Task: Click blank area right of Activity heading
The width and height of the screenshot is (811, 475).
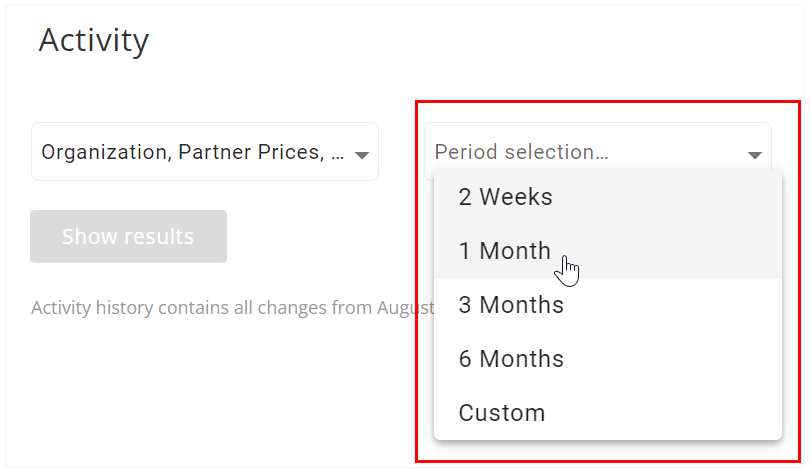Action: pyautogui.click(x=465, y=40)
